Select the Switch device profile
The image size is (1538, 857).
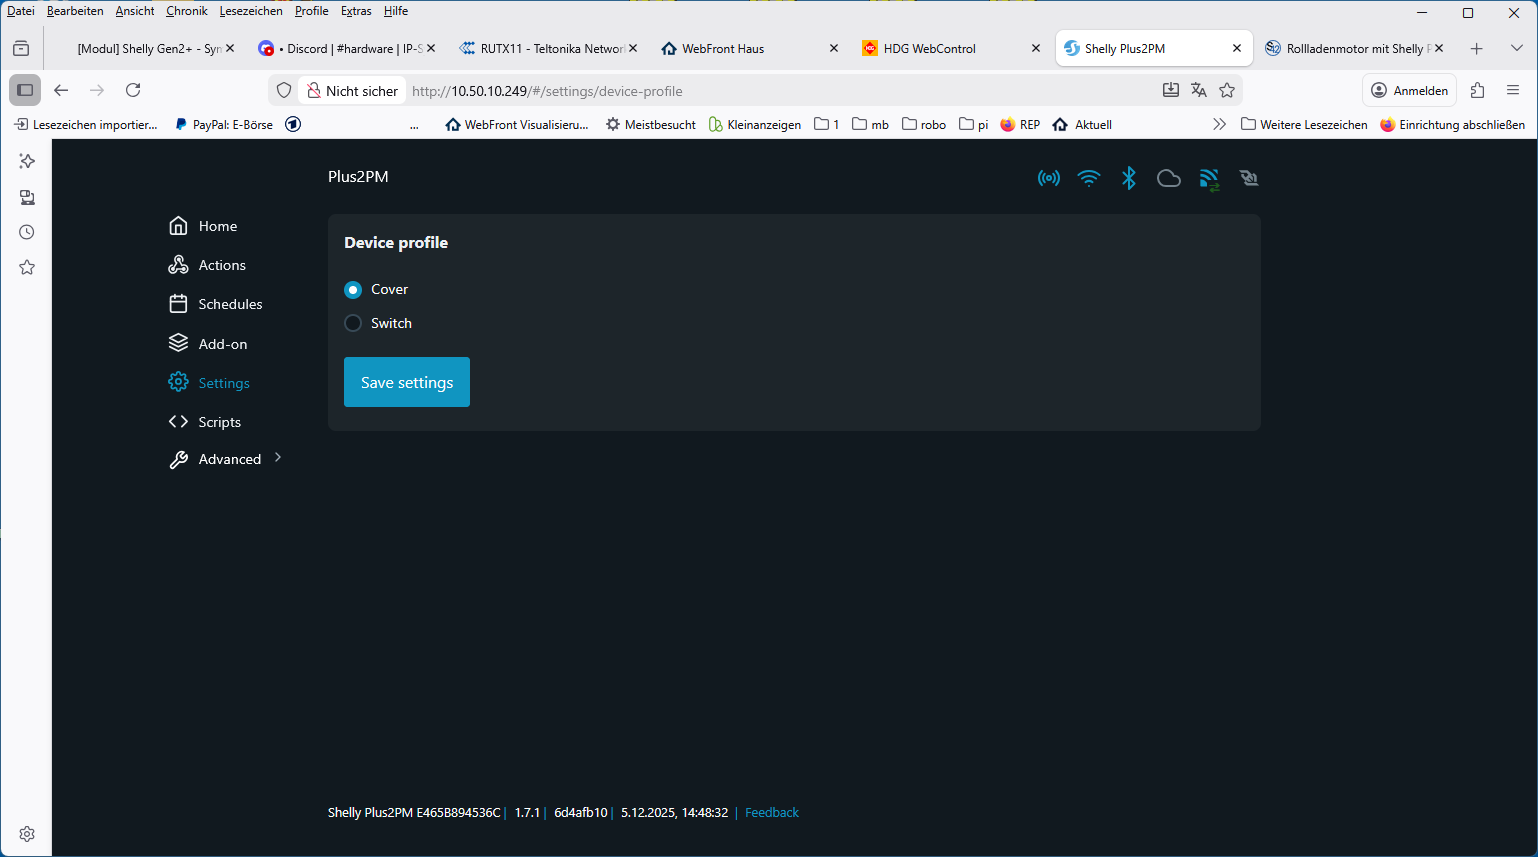click(x=353, y=323)
